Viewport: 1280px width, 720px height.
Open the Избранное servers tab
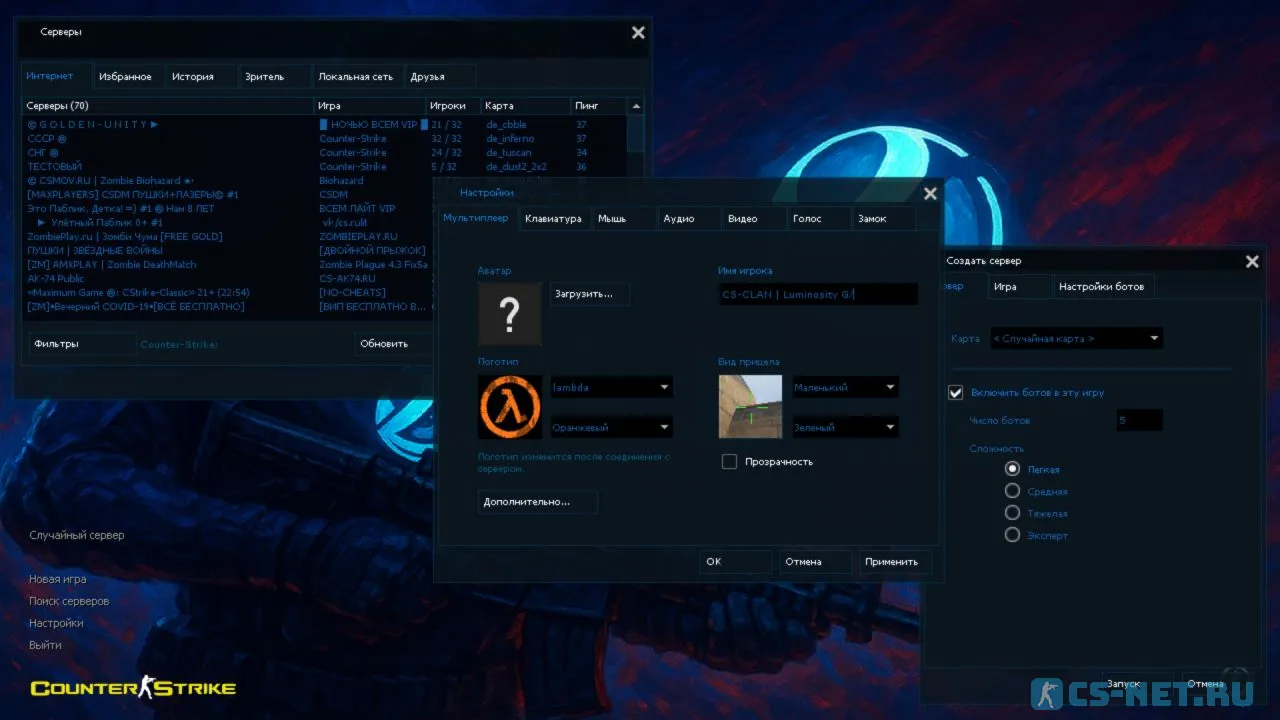126,77
